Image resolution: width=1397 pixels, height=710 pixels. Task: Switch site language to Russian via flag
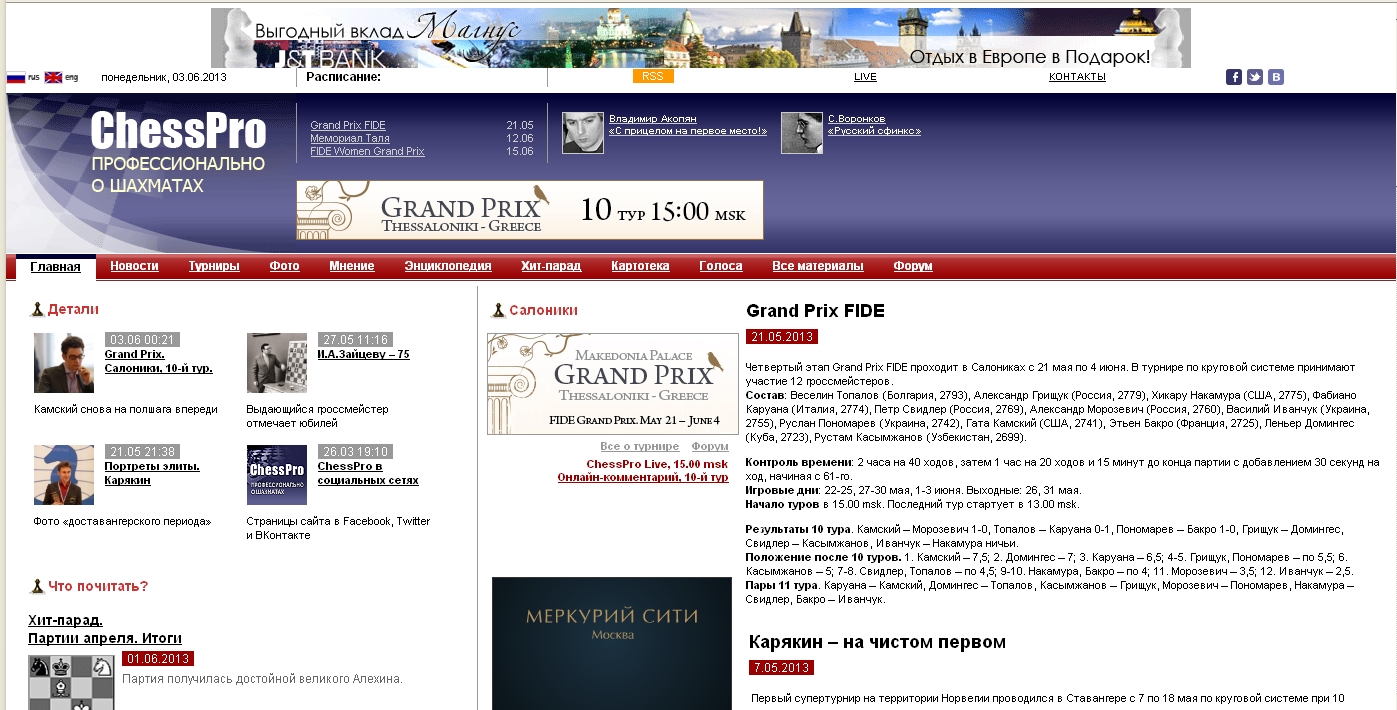click(16, 77)
